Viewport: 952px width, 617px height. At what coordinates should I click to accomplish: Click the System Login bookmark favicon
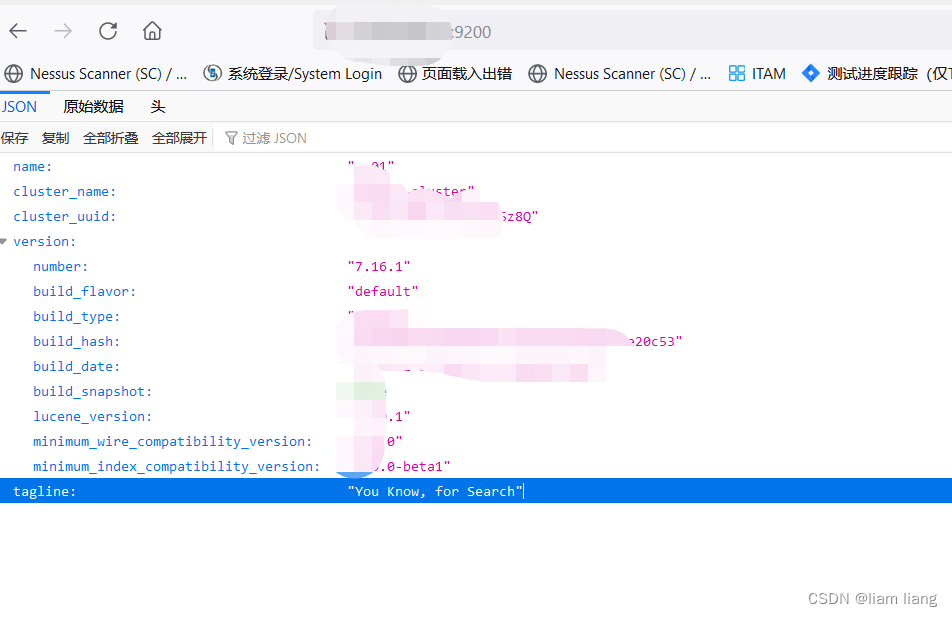[x=212, y=74]
